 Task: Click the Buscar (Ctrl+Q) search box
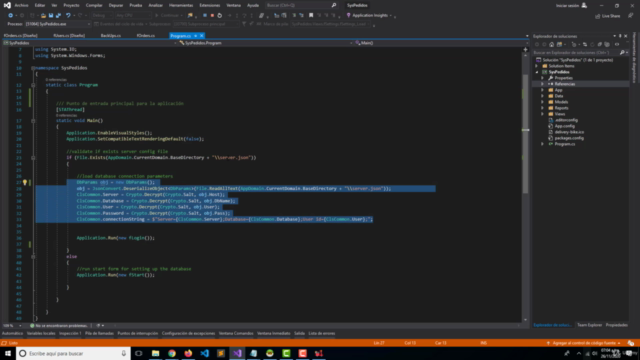tap(301, 5)
